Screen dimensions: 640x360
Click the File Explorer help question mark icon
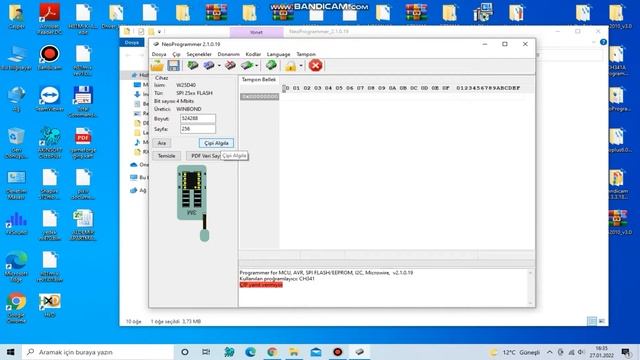pos(603,42)
